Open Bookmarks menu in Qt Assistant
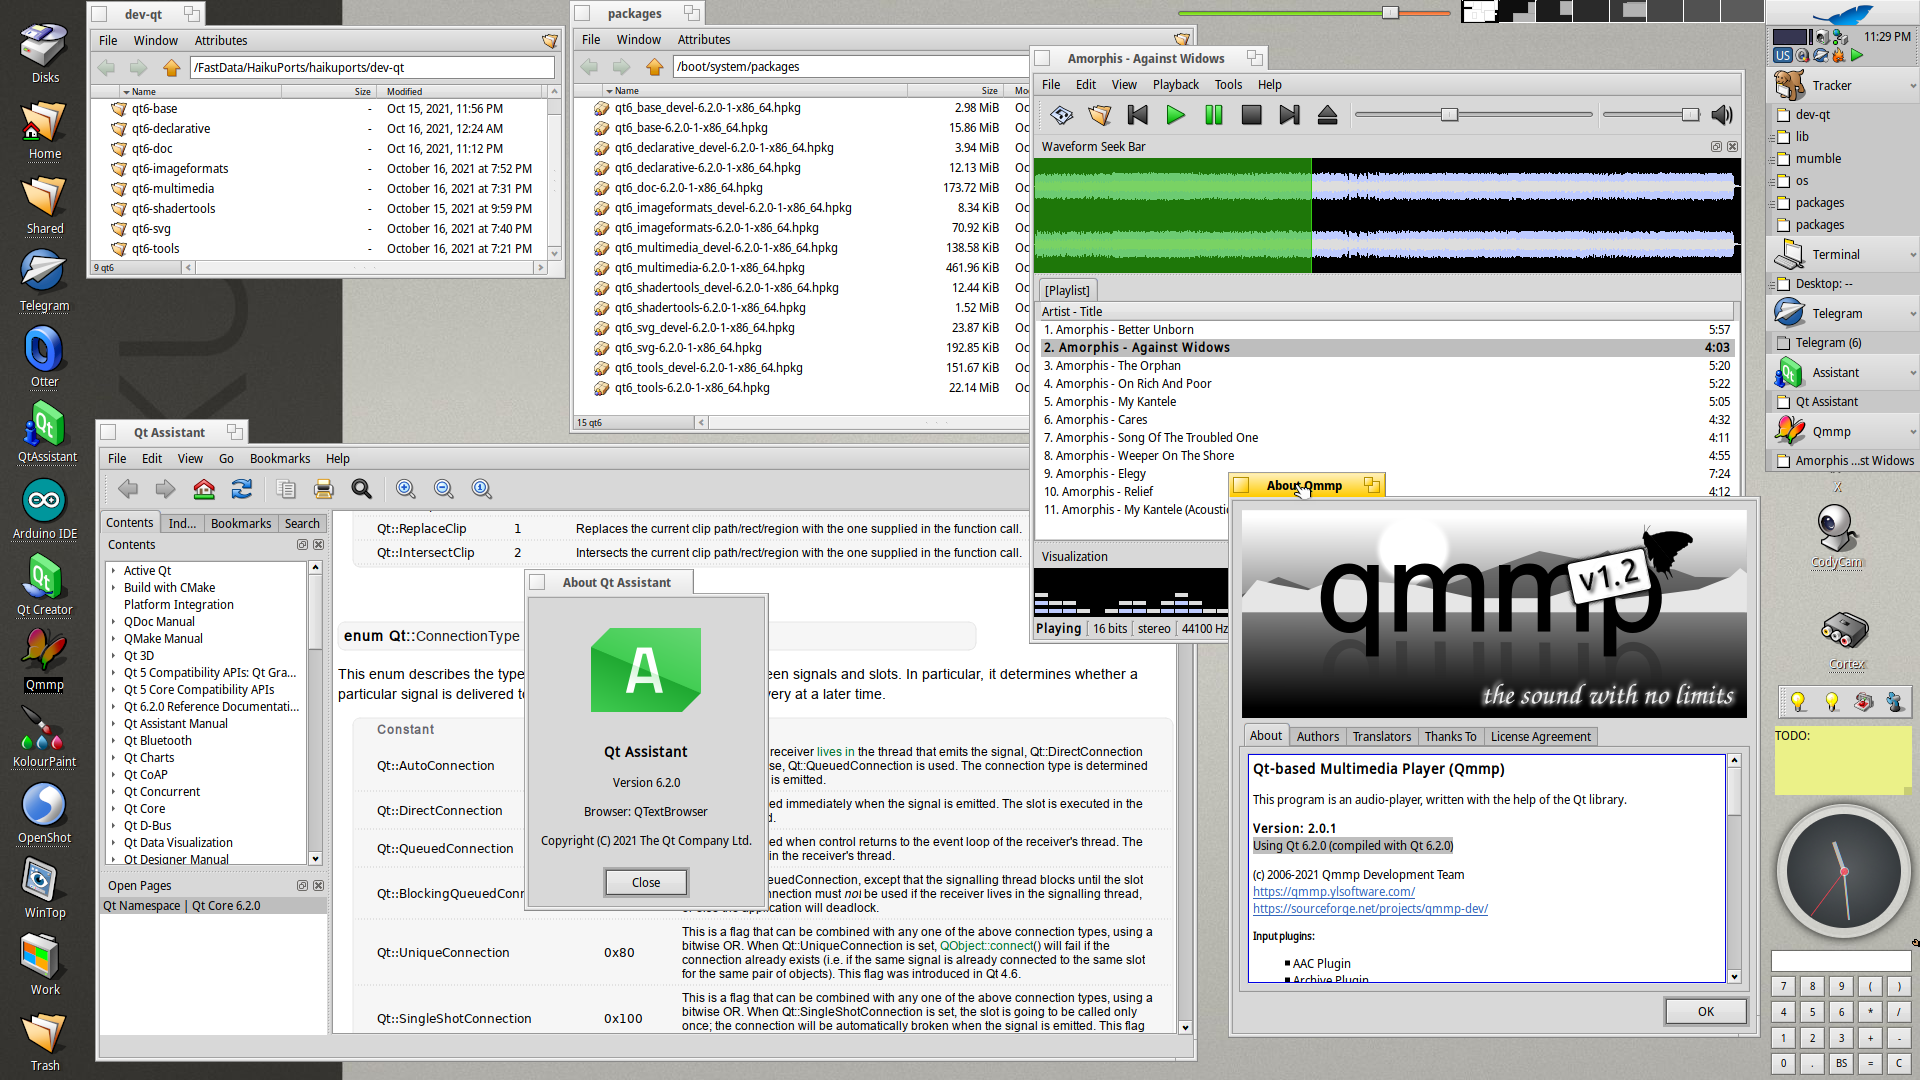This screenshot has height=1080, width=1920. (x=280, y=459)
